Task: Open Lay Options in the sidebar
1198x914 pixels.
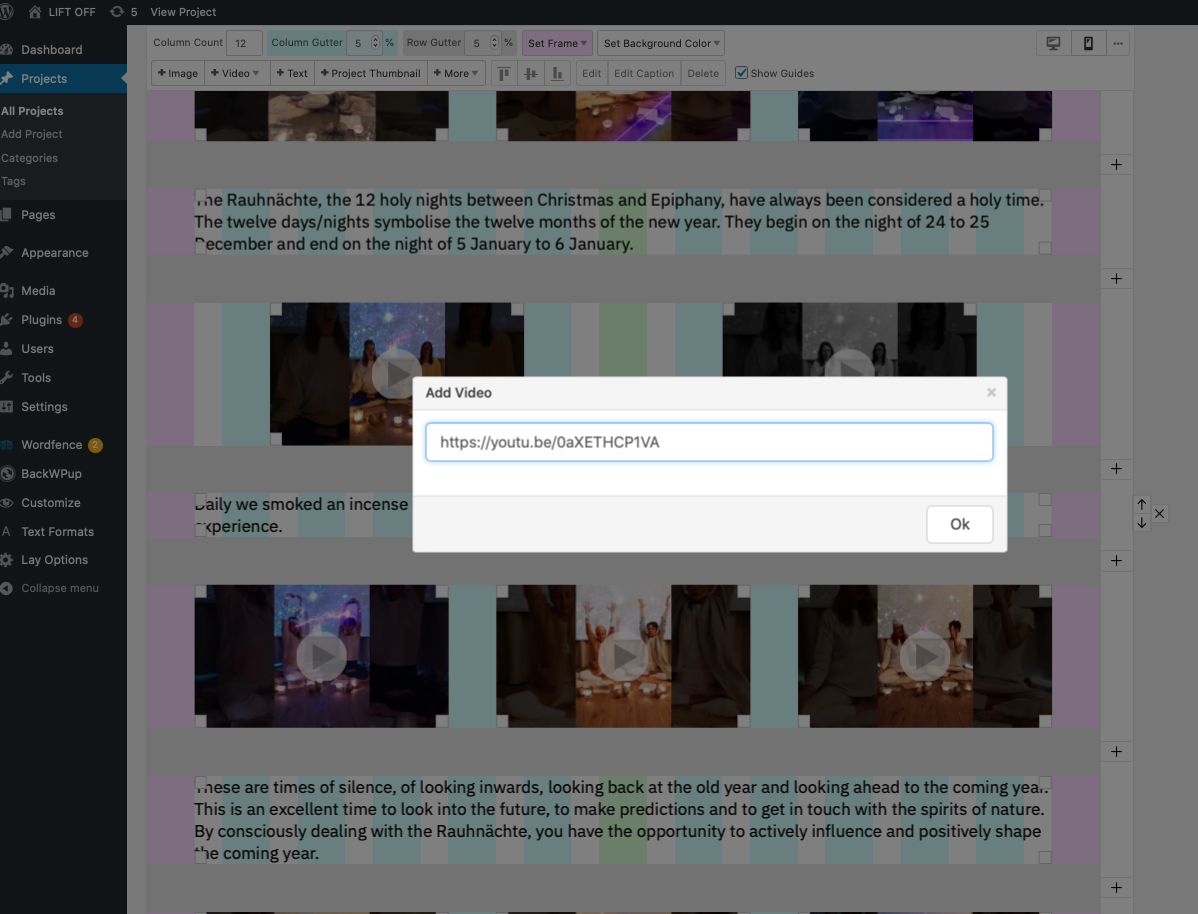Action: [x=54, y=560]
